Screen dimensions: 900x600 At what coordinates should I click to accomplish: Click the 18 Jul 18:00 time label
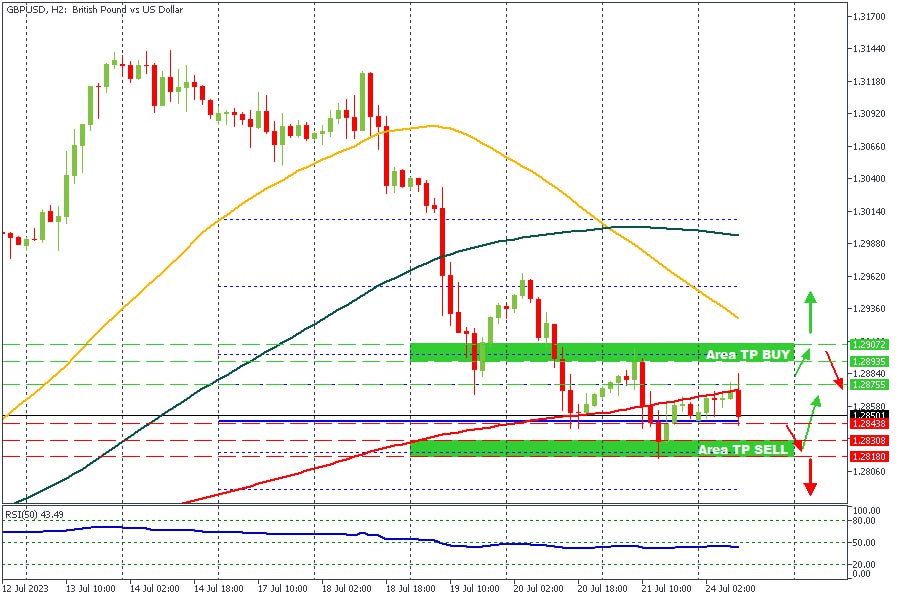[410, 589]
